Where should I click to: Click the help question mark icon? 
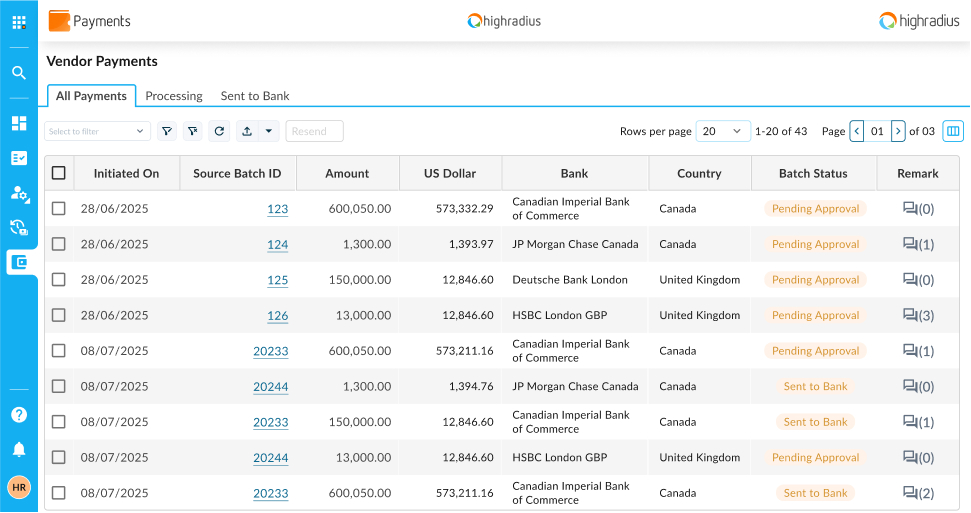(19, 415)
